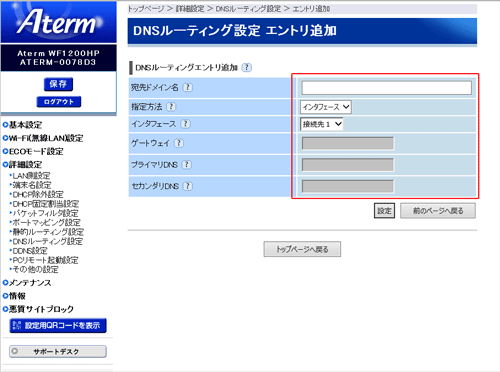Open help icon for ゲートウェイ

coord(179,143)
